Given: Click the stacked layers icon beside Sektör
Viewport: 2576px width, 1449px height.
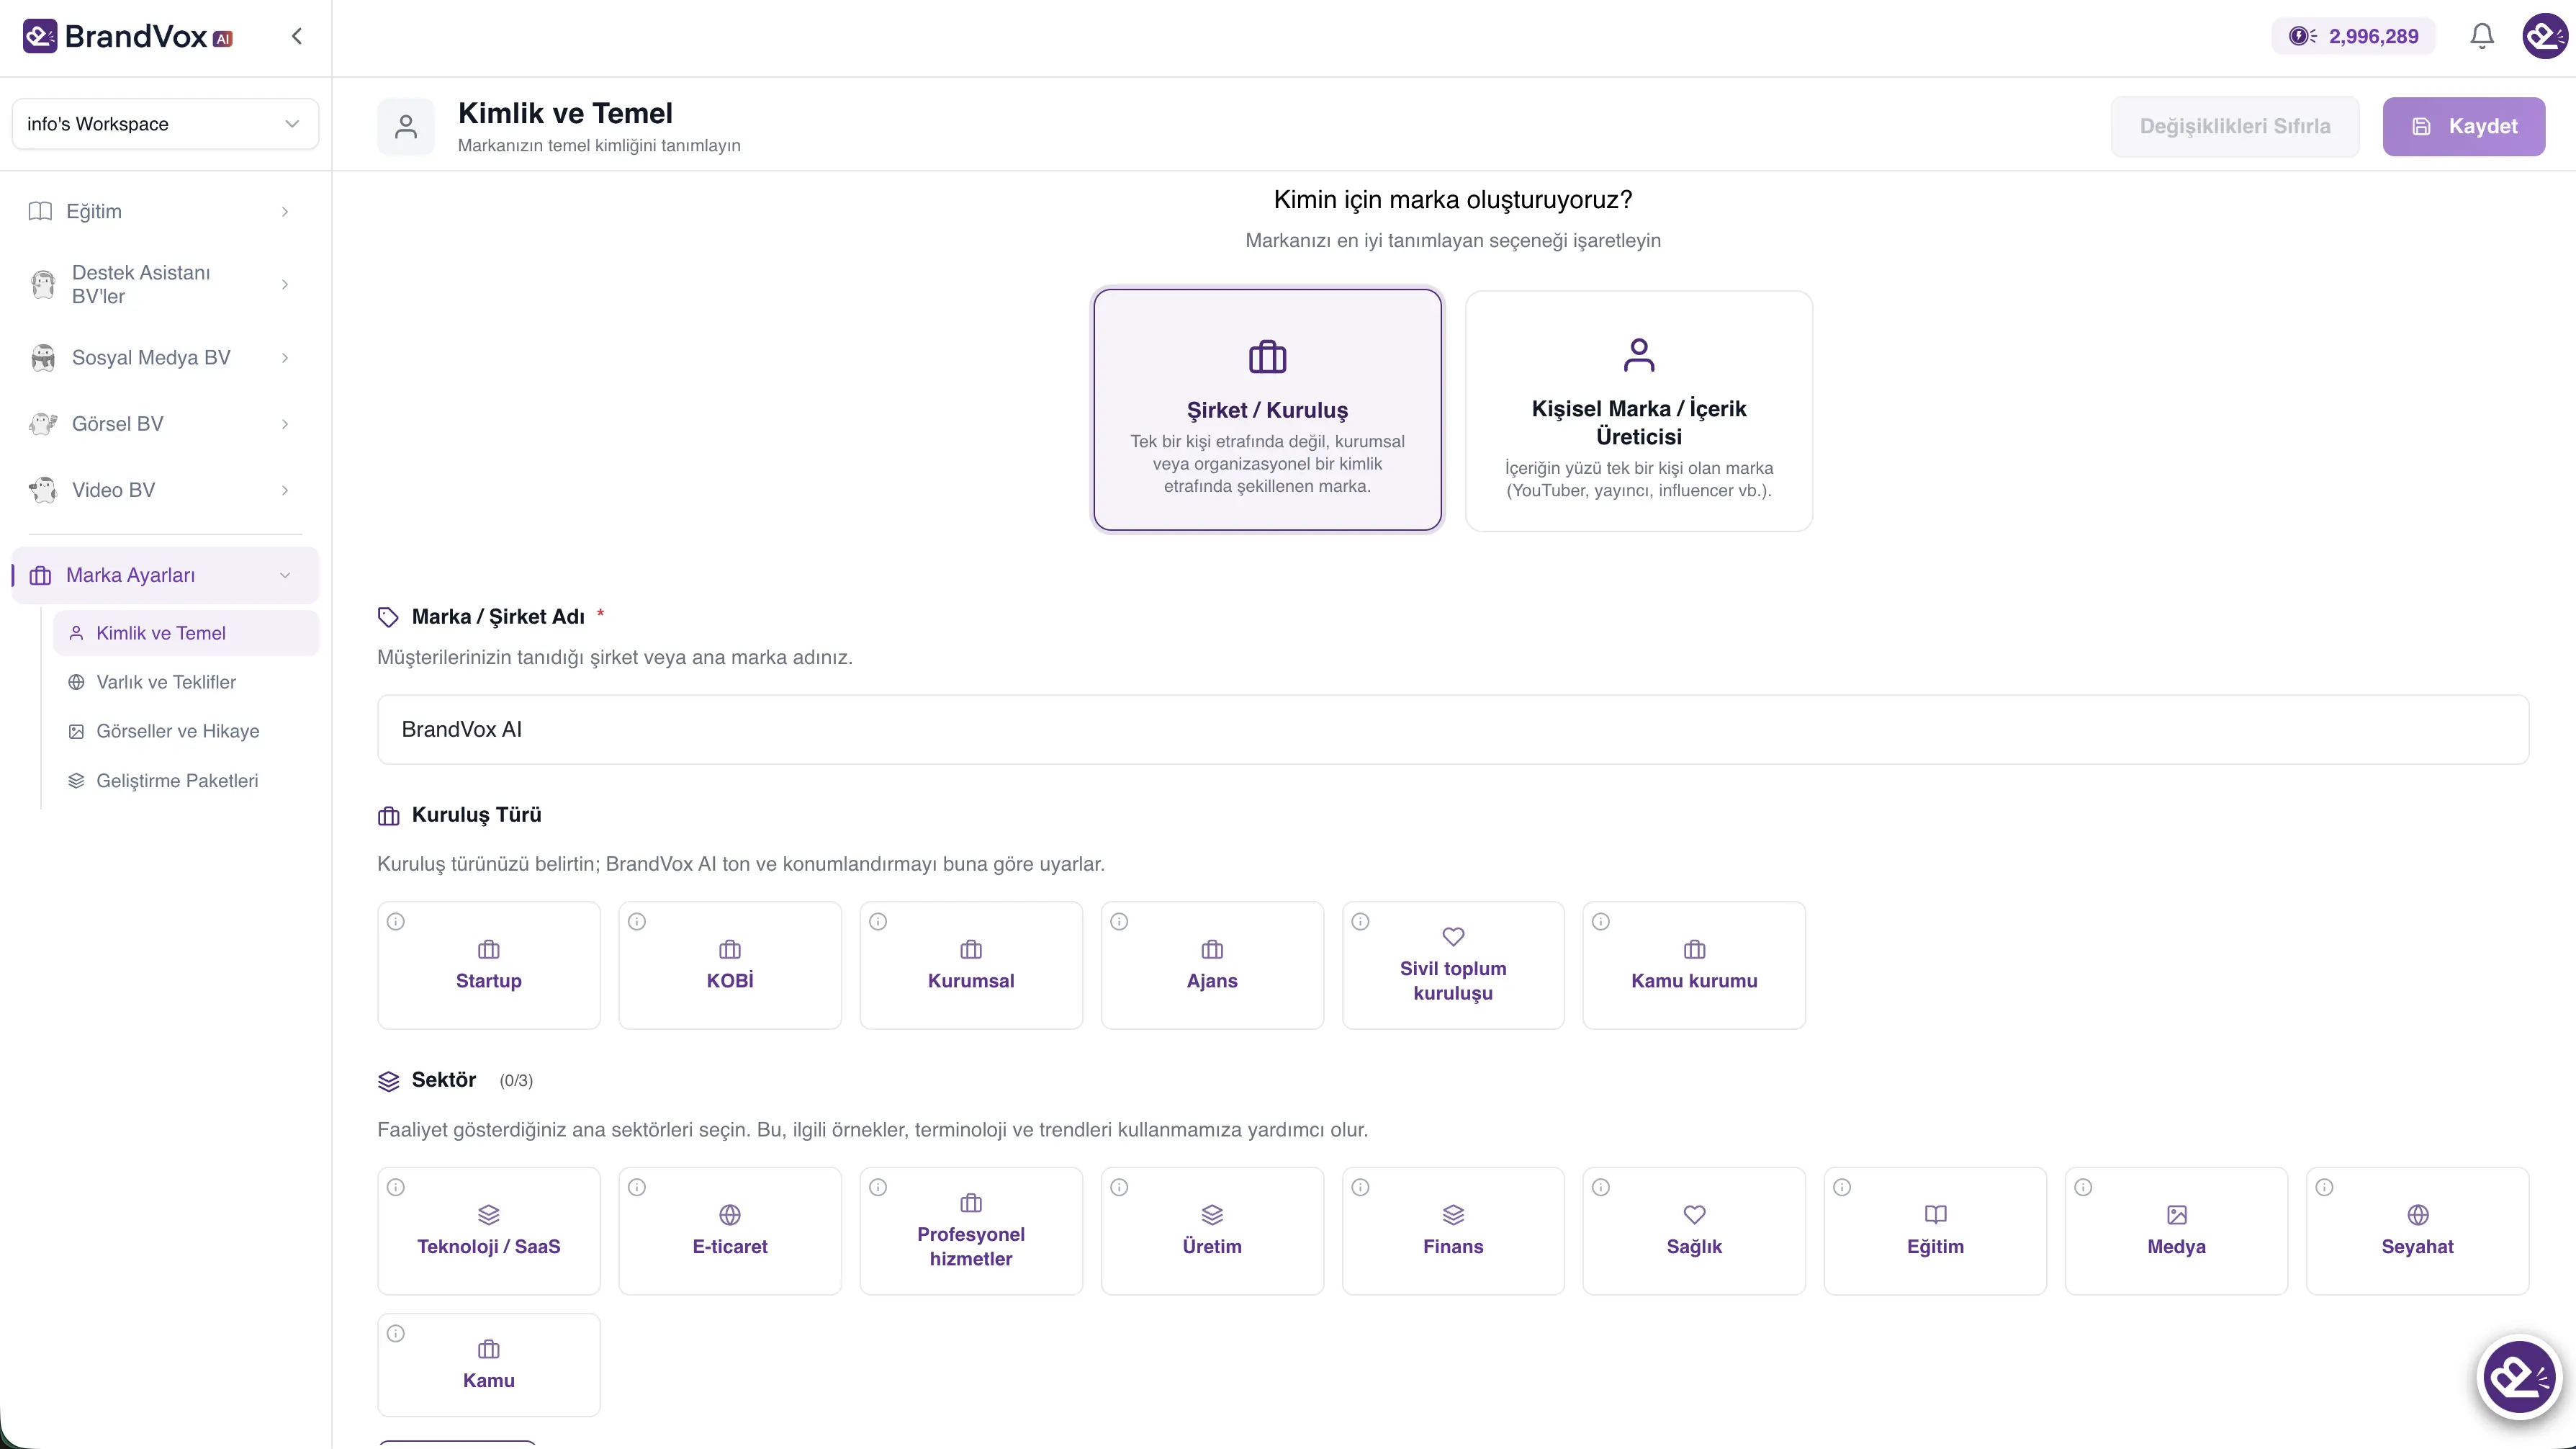Looking at the screenshot, I should point(388,1081).
